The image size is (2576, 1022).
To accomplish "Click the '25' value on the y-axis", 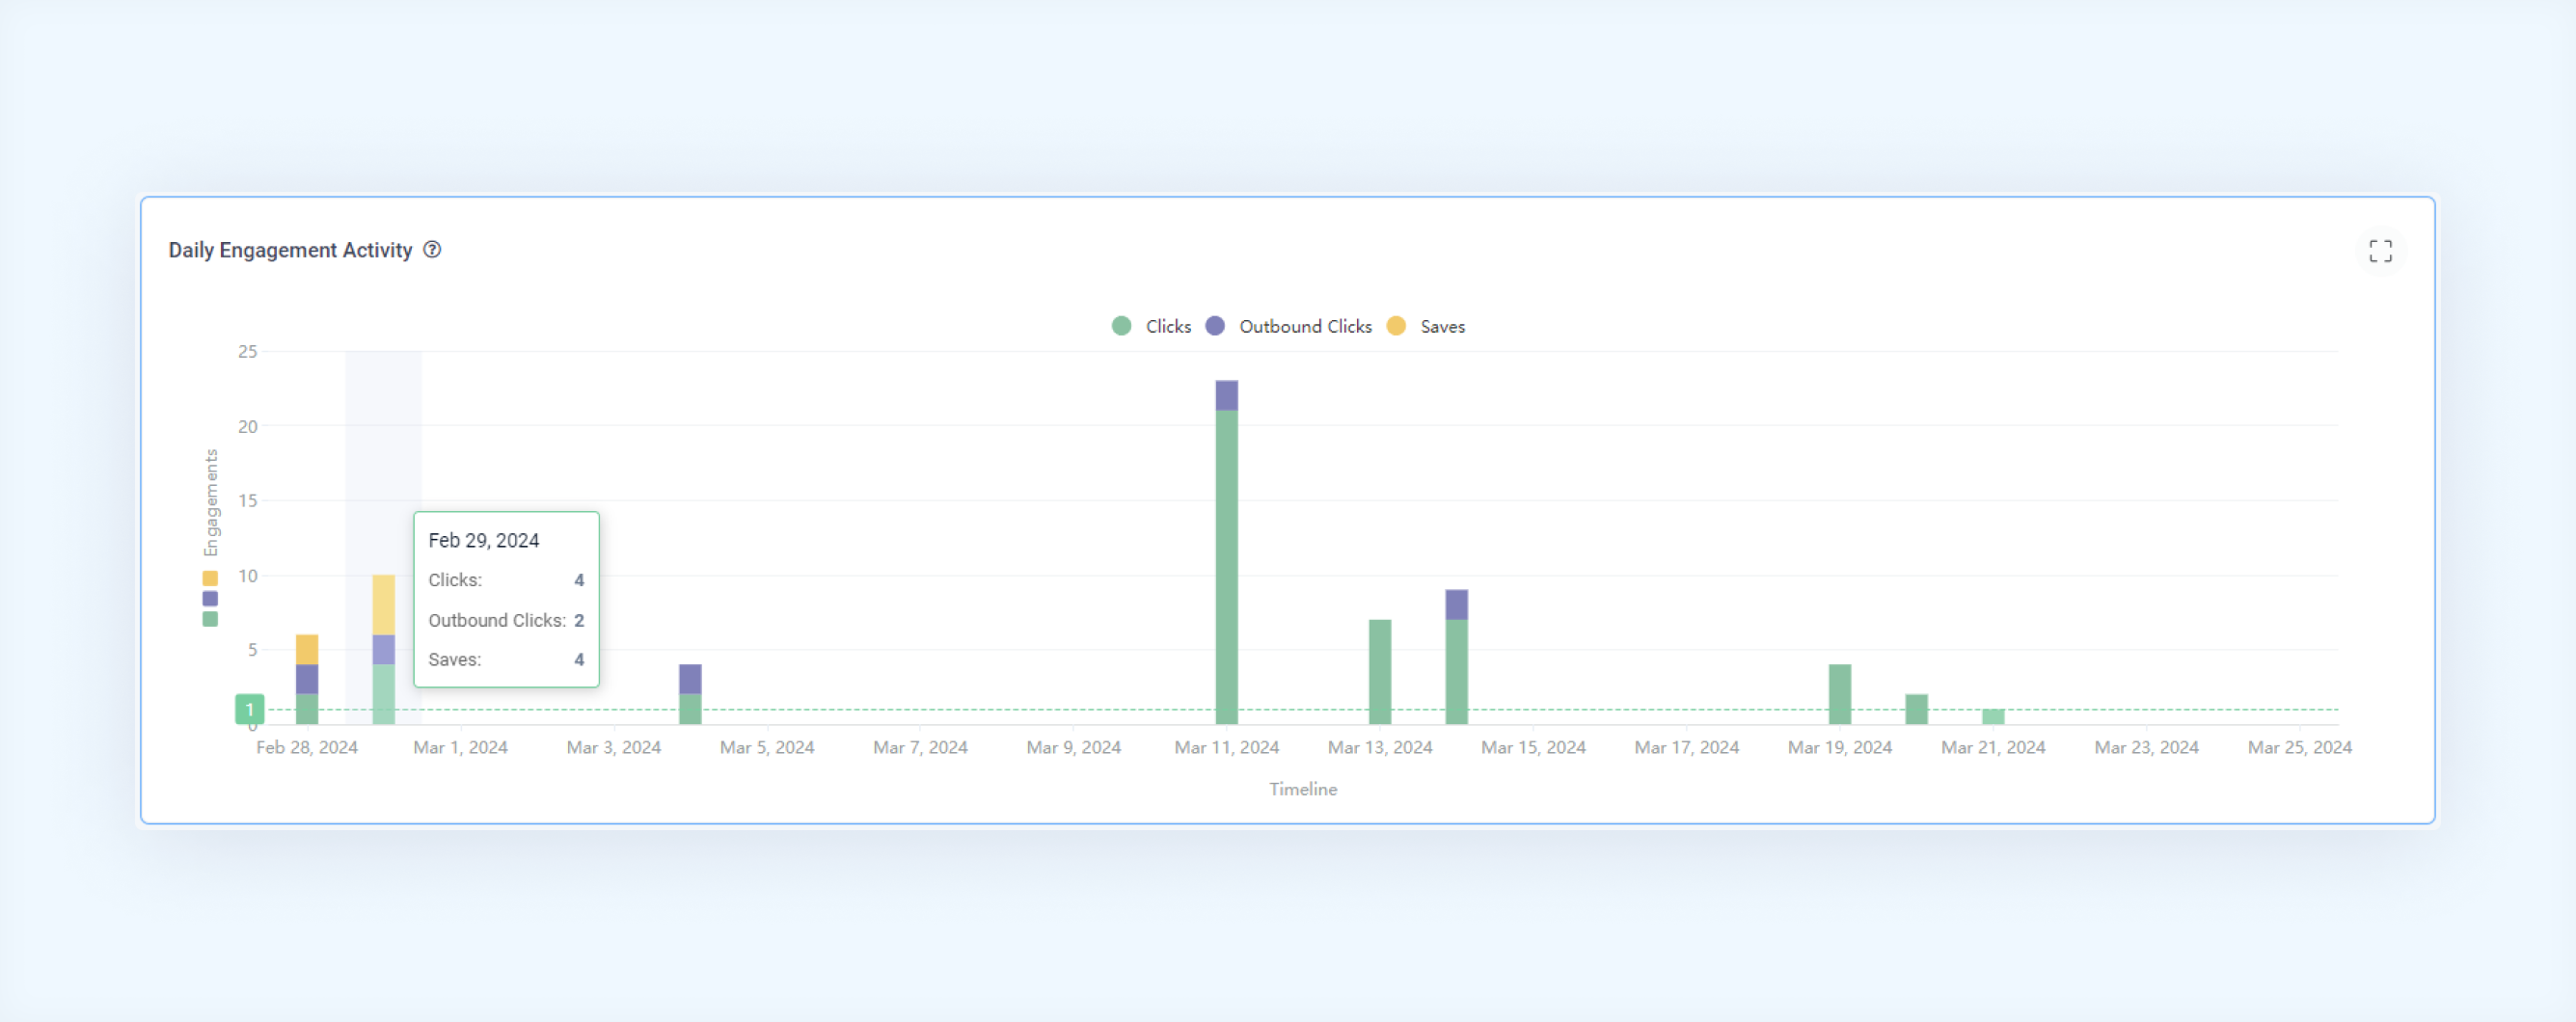I will point(247,351).
